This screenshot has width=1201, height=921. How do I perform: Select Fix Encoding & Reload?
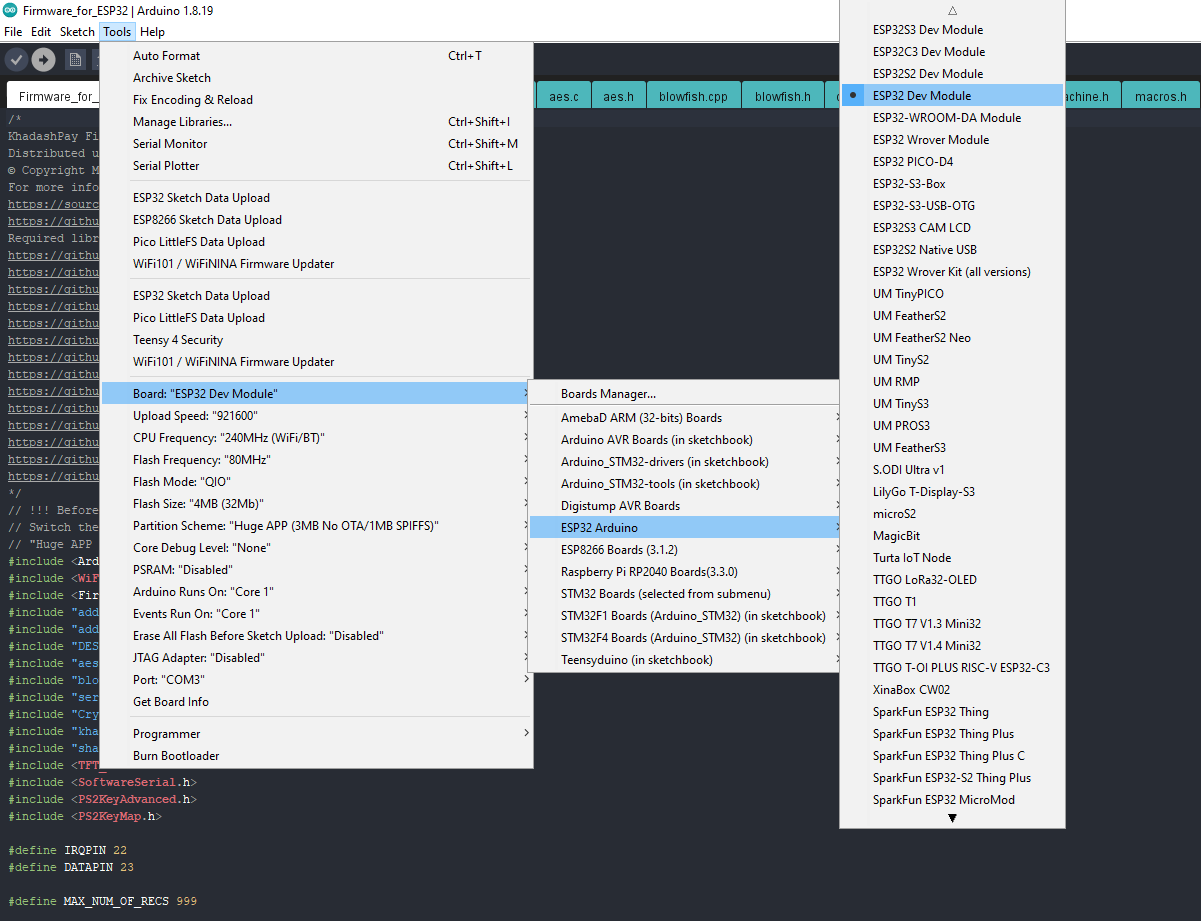317,100
